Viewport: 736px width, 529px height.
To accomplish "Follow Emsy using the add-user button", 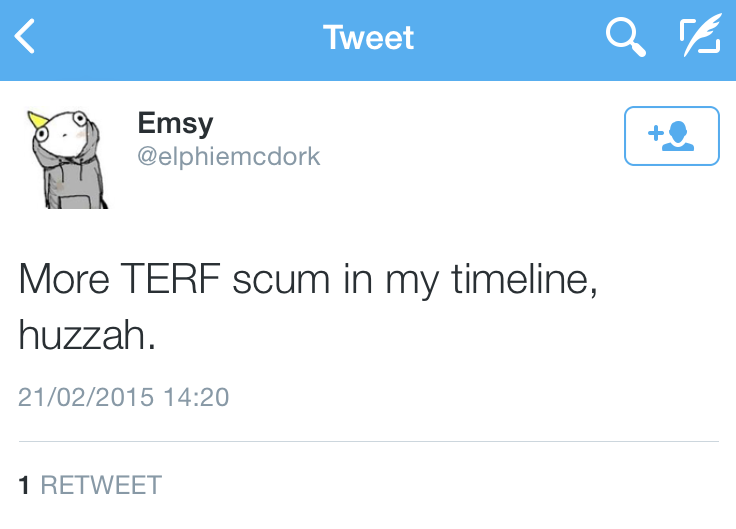I will pyautogui.click(x=671, y=135).
